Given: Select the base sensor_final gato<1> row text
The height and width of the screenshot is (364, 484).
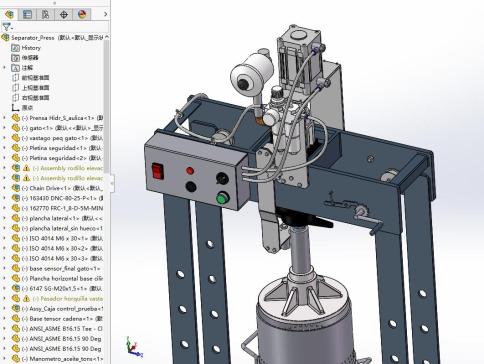Looking at the screenshot, I should [x=61, y=268].
